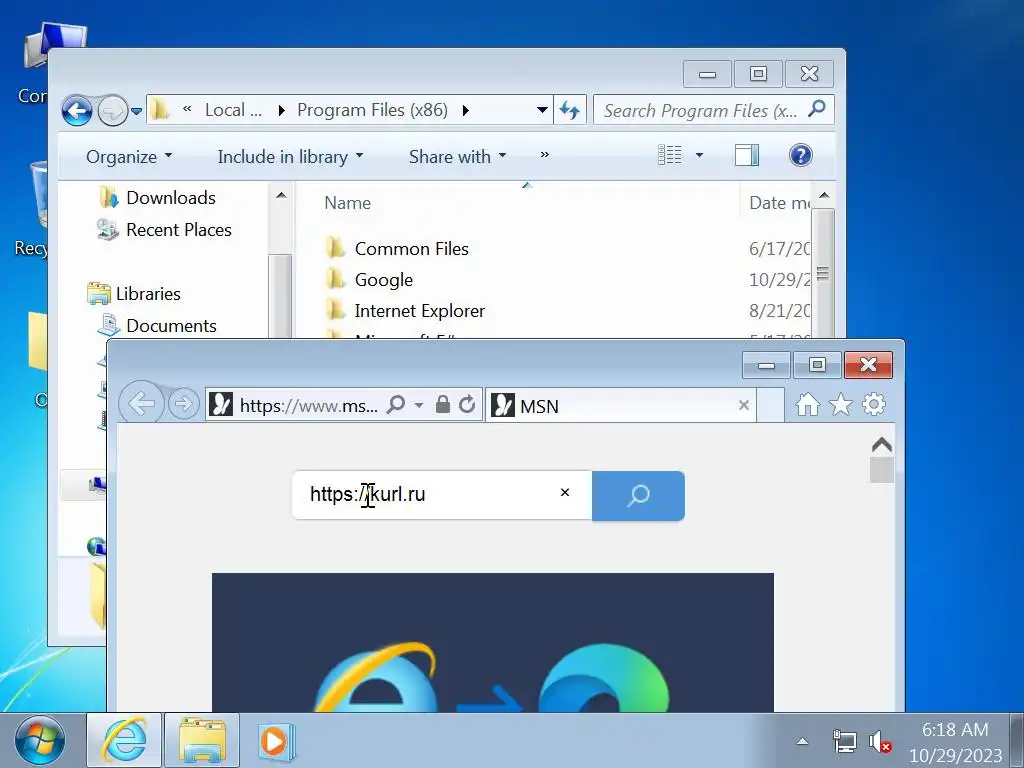The image size is (1024, 768).
Task: Click the blue MSN search button
Action: [x=638, y=496]
